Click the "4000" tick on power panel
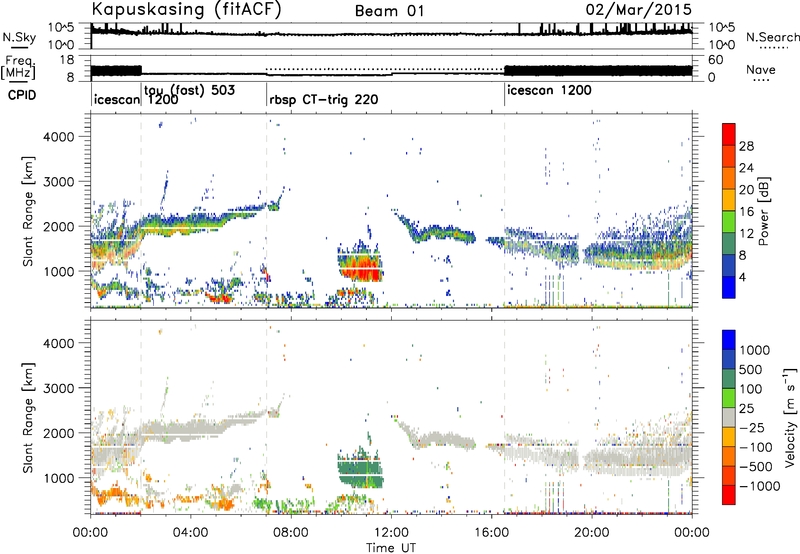Viewport: 800px width, 554px height. [58, 137]
